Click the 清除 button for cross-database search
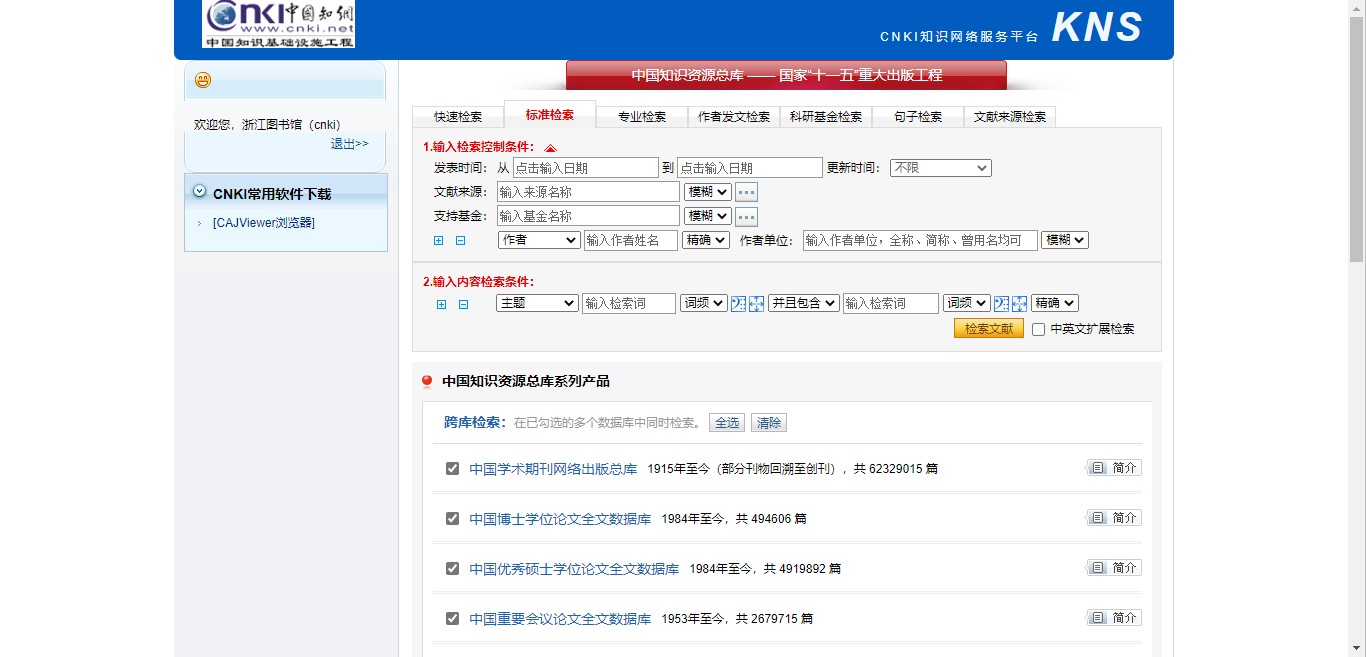This screenshot has width=1366, height=657. 769,423
